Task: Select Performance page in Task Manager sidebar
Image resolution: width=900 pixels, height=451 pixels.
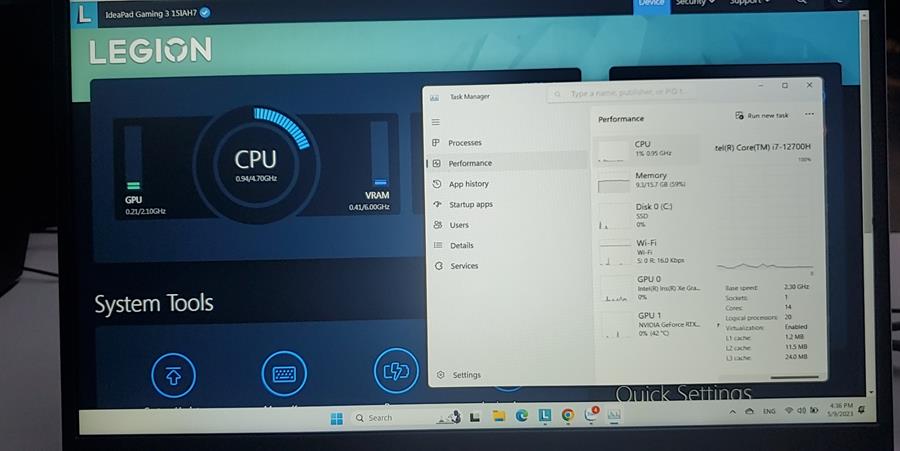Action: point(507,163)
